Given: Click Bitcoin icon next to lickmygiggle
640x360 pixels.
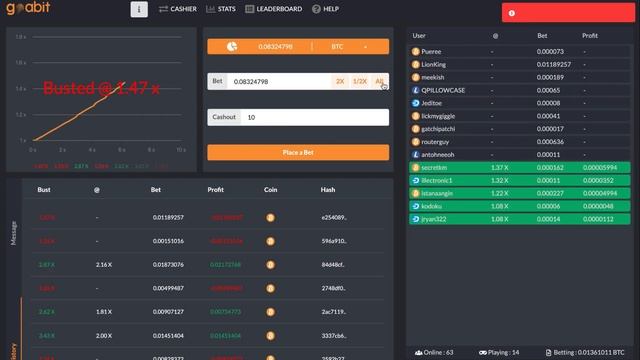Looking at the screenshot, I should coord(416,116).
